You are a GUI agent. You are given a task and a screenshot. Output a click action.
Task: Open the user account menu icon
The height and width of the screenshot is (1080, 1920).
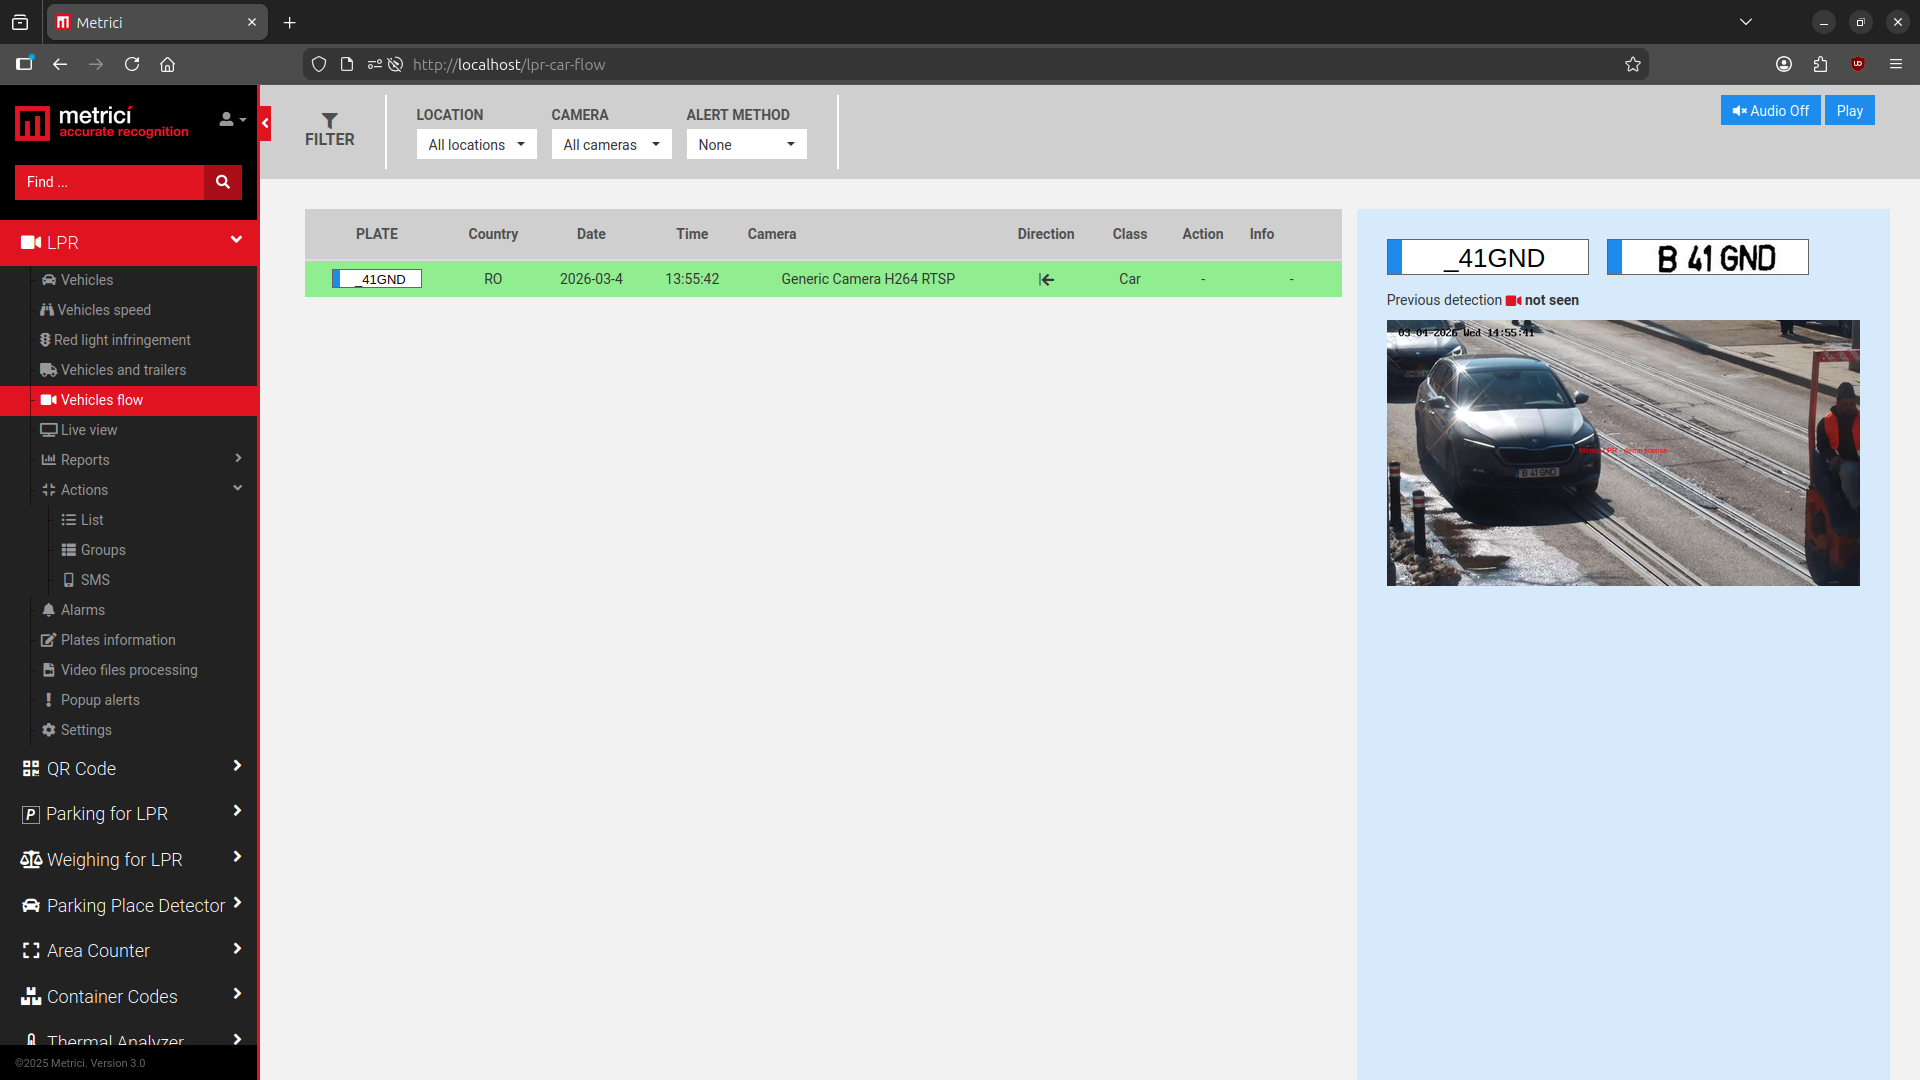[x=232, y=119]
